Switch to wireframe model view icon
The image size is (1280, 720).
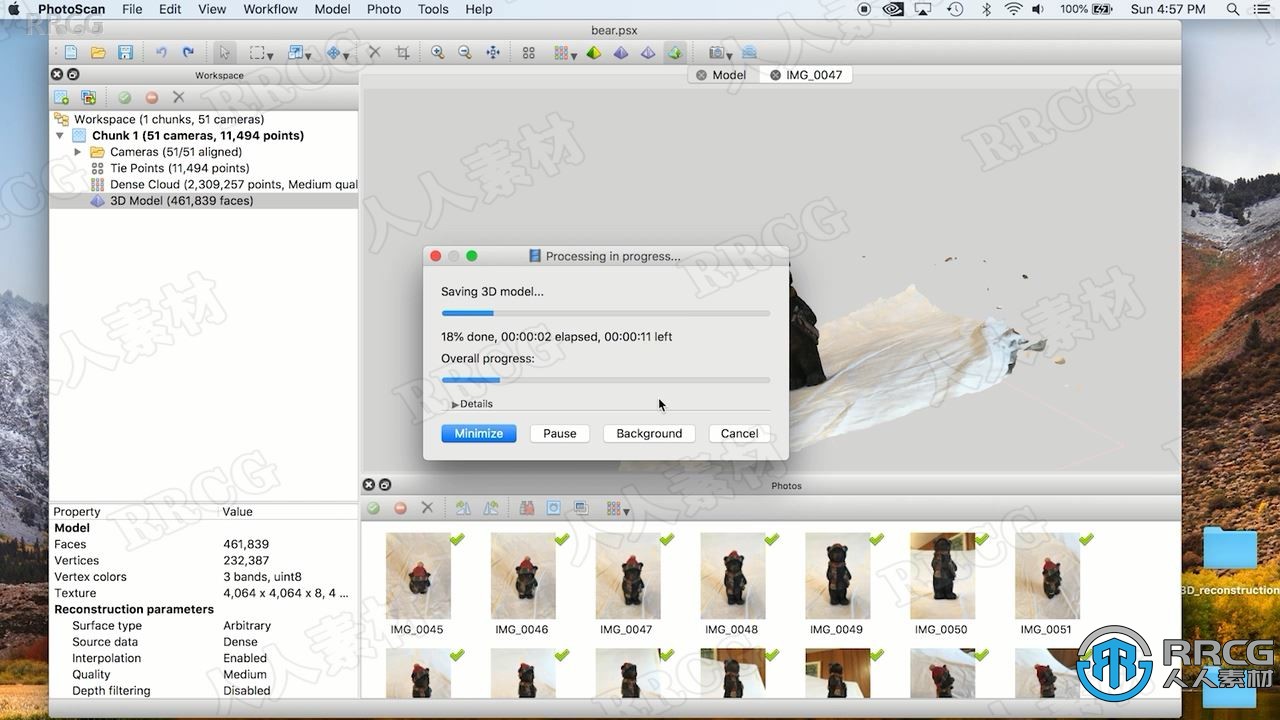click(647, 52)
